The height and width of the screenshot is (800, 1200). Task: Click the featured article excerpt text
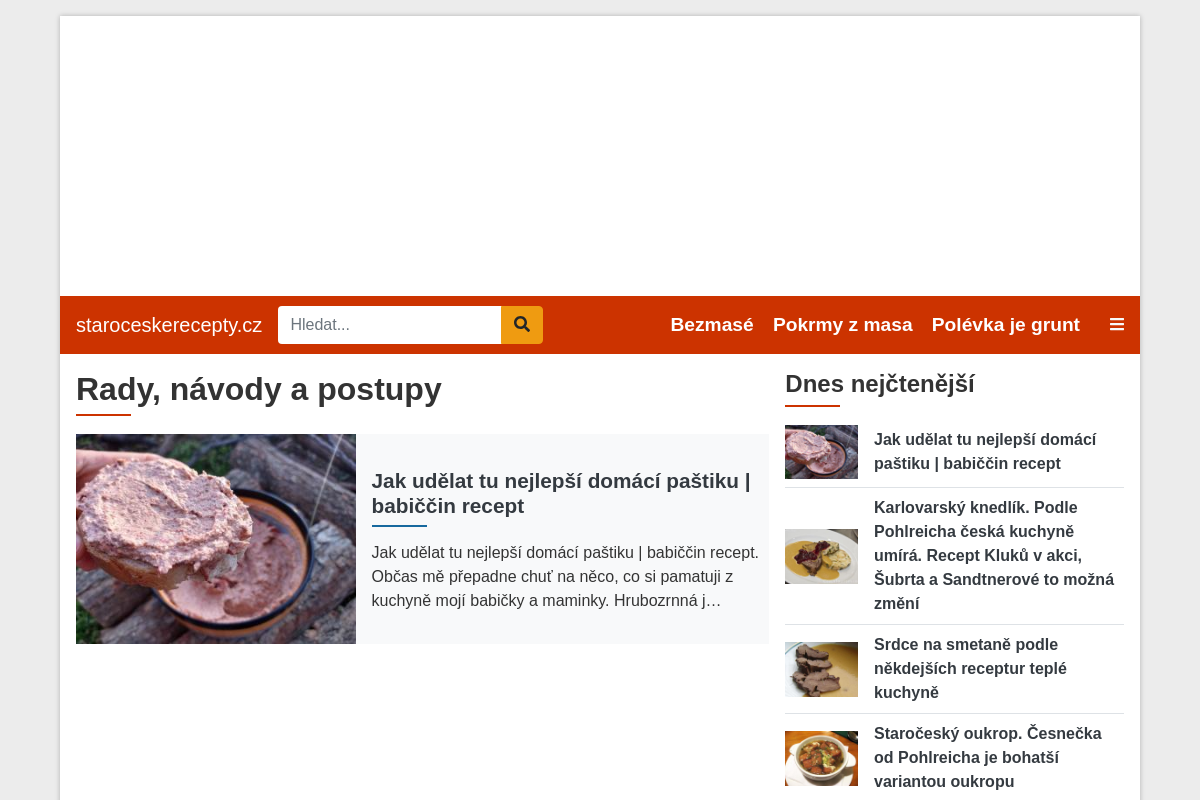tap(565, 577)
